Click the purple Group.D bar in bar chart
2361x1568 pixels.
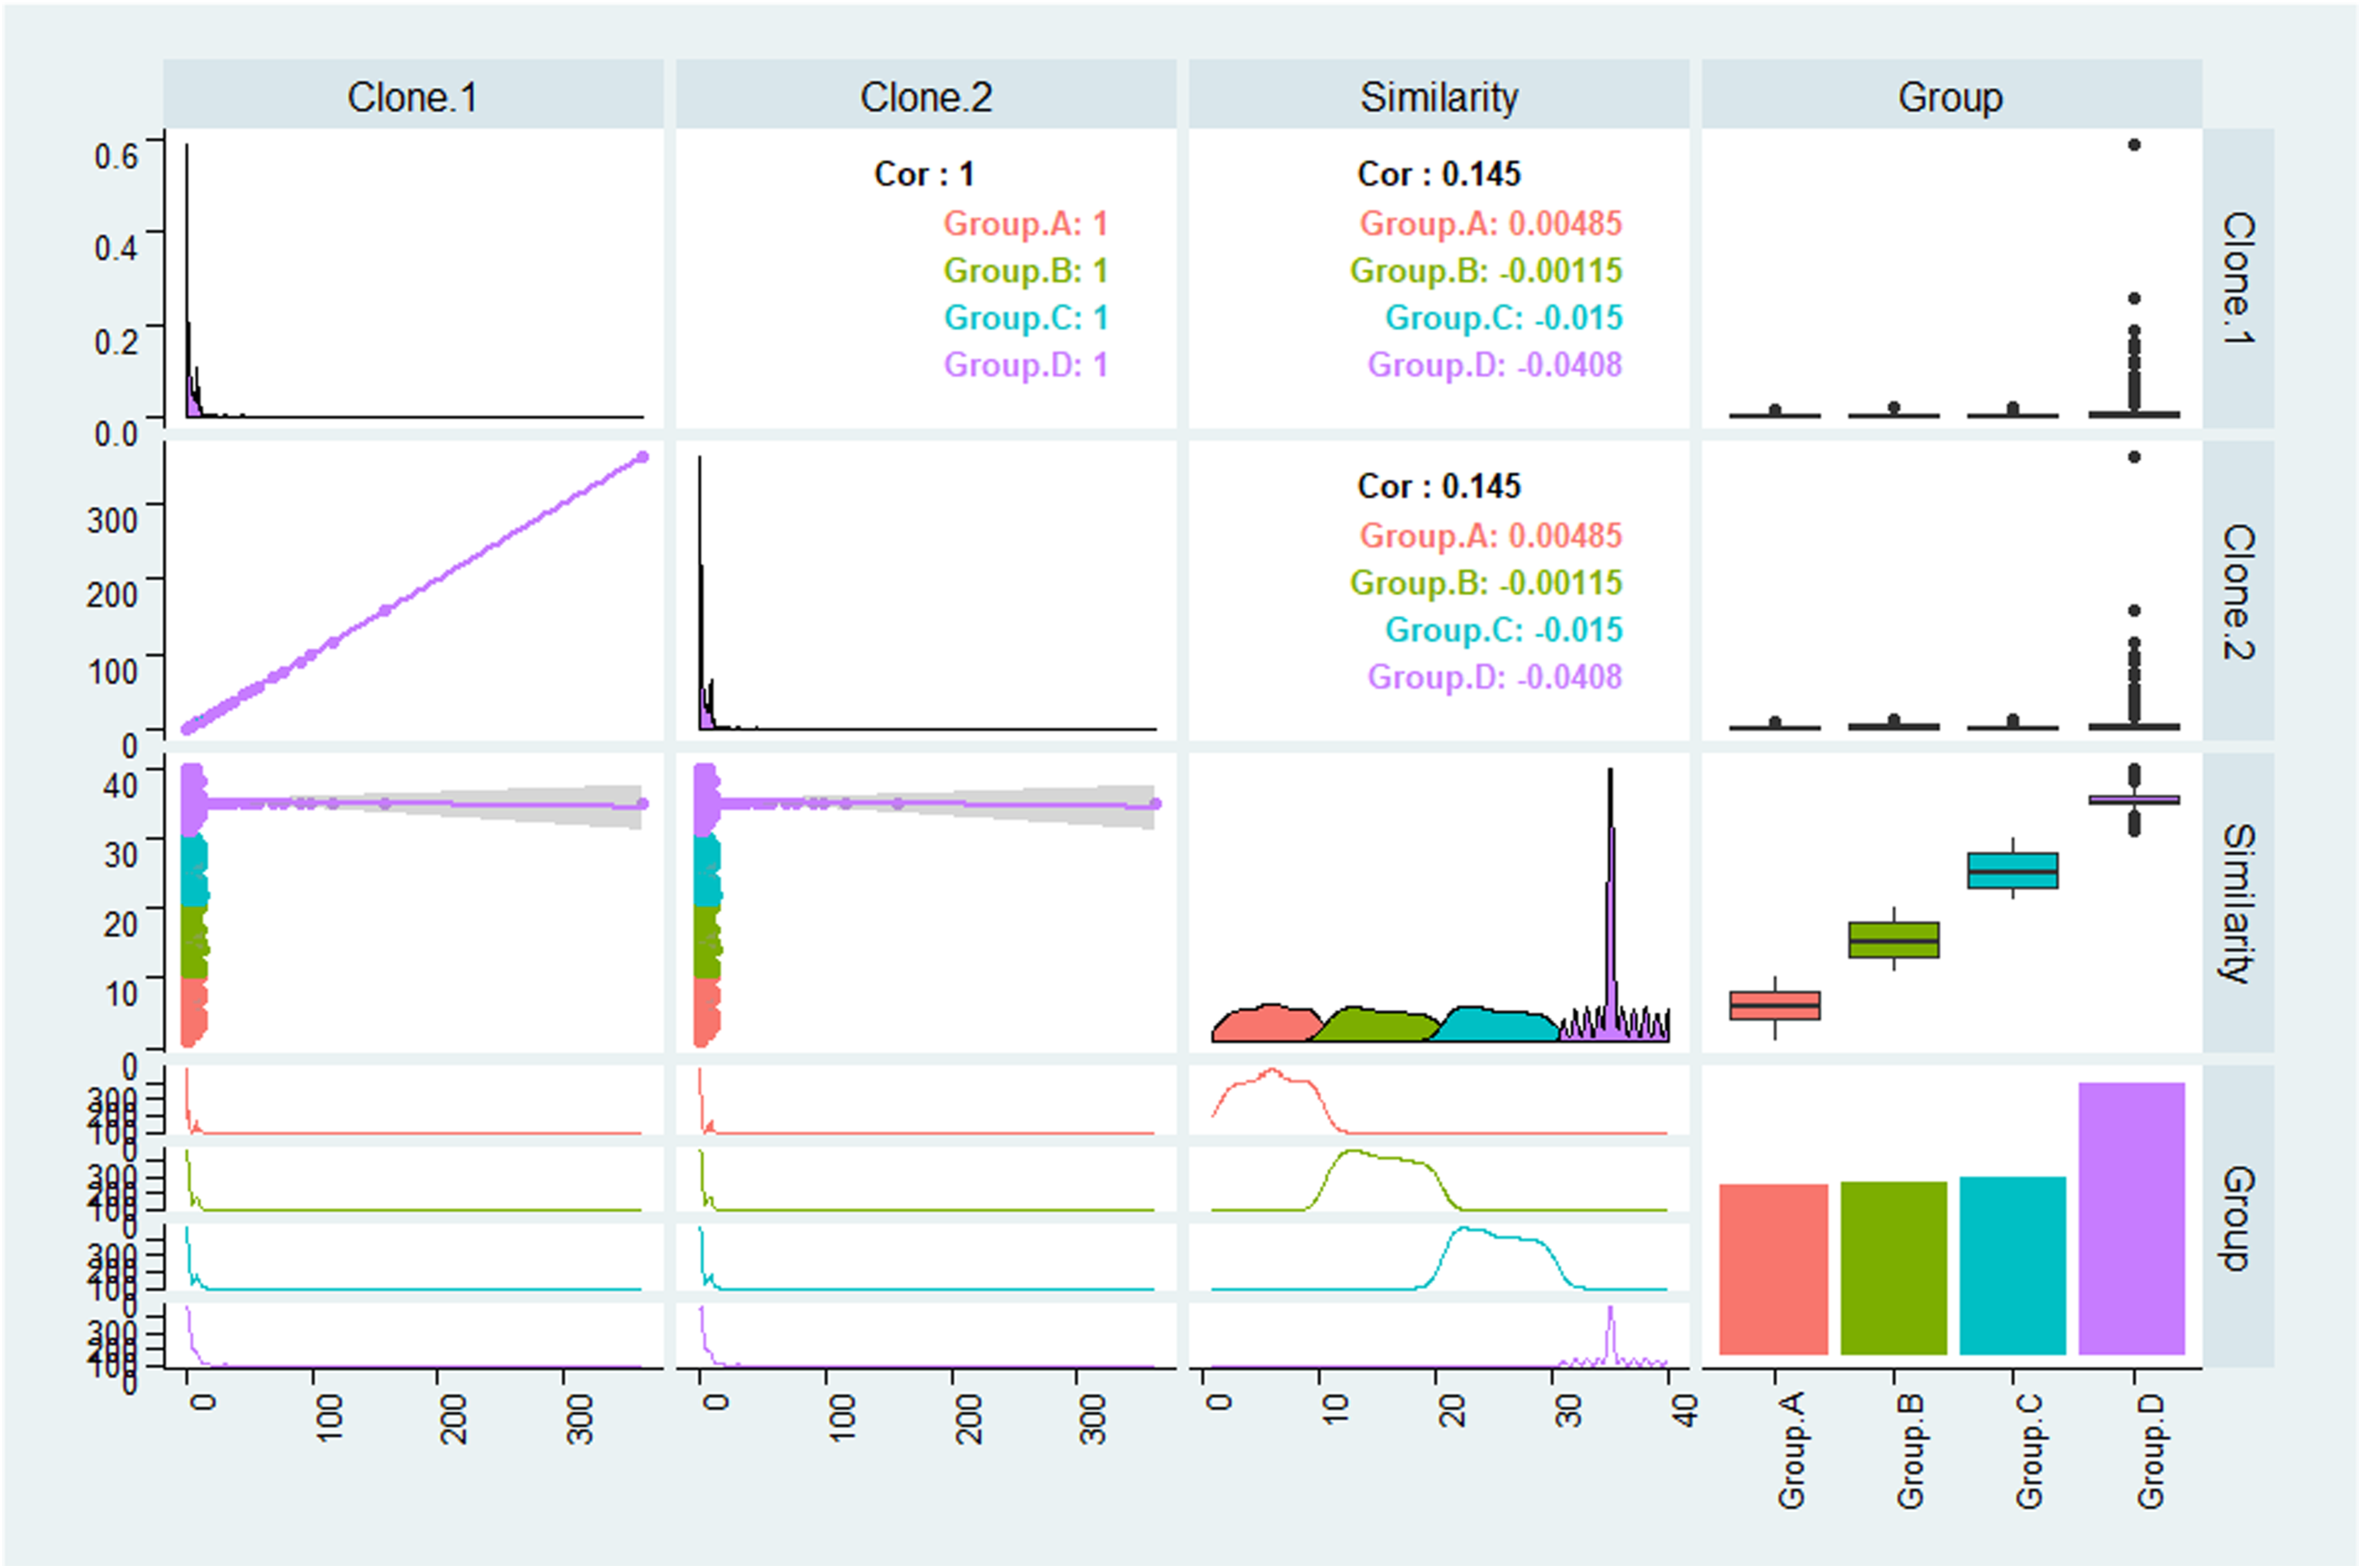2132,1219
